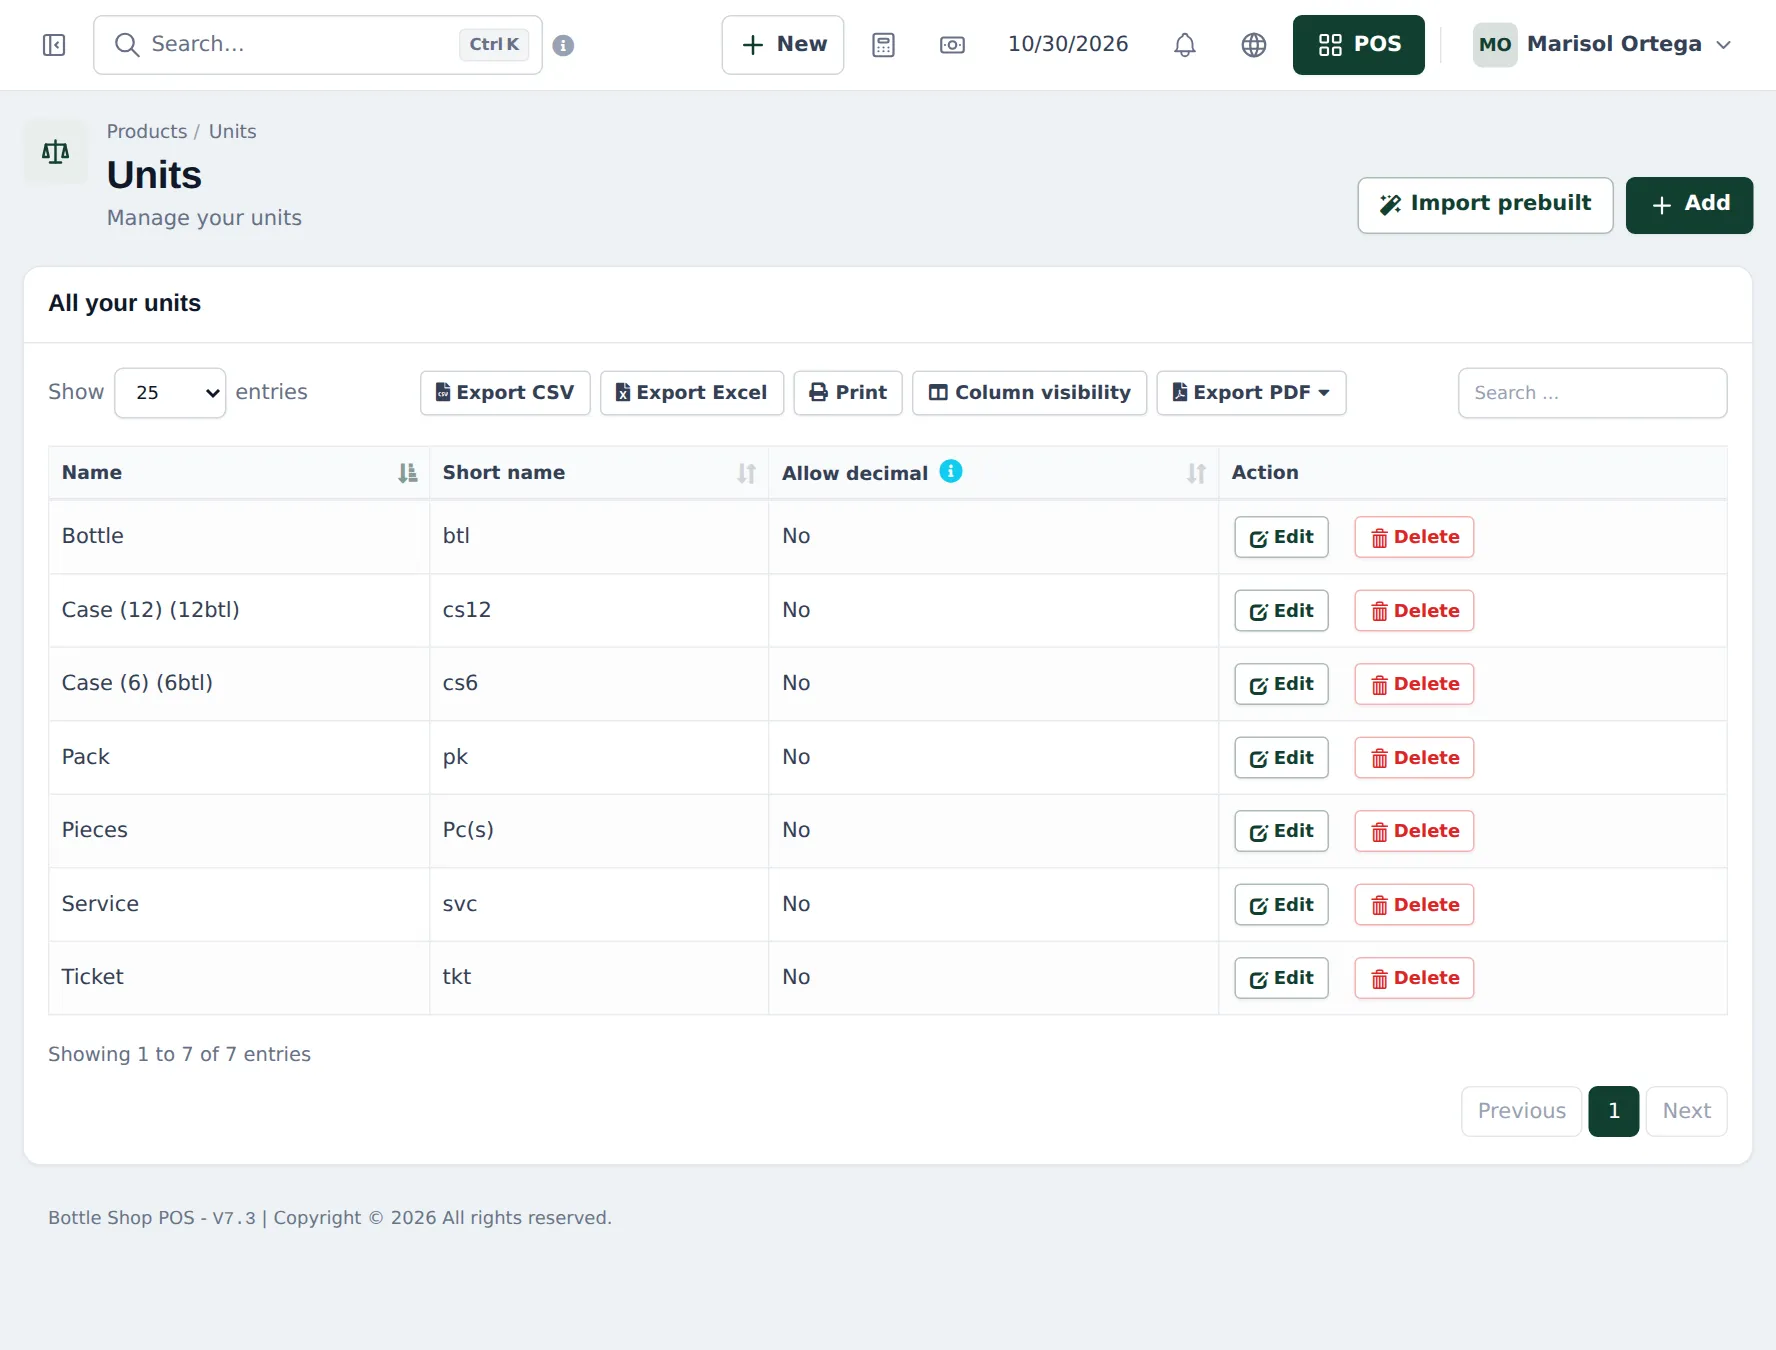Delete the Case (6) unit
The width and height of the screenshot is (1776, 1350).
[1414, 684]
